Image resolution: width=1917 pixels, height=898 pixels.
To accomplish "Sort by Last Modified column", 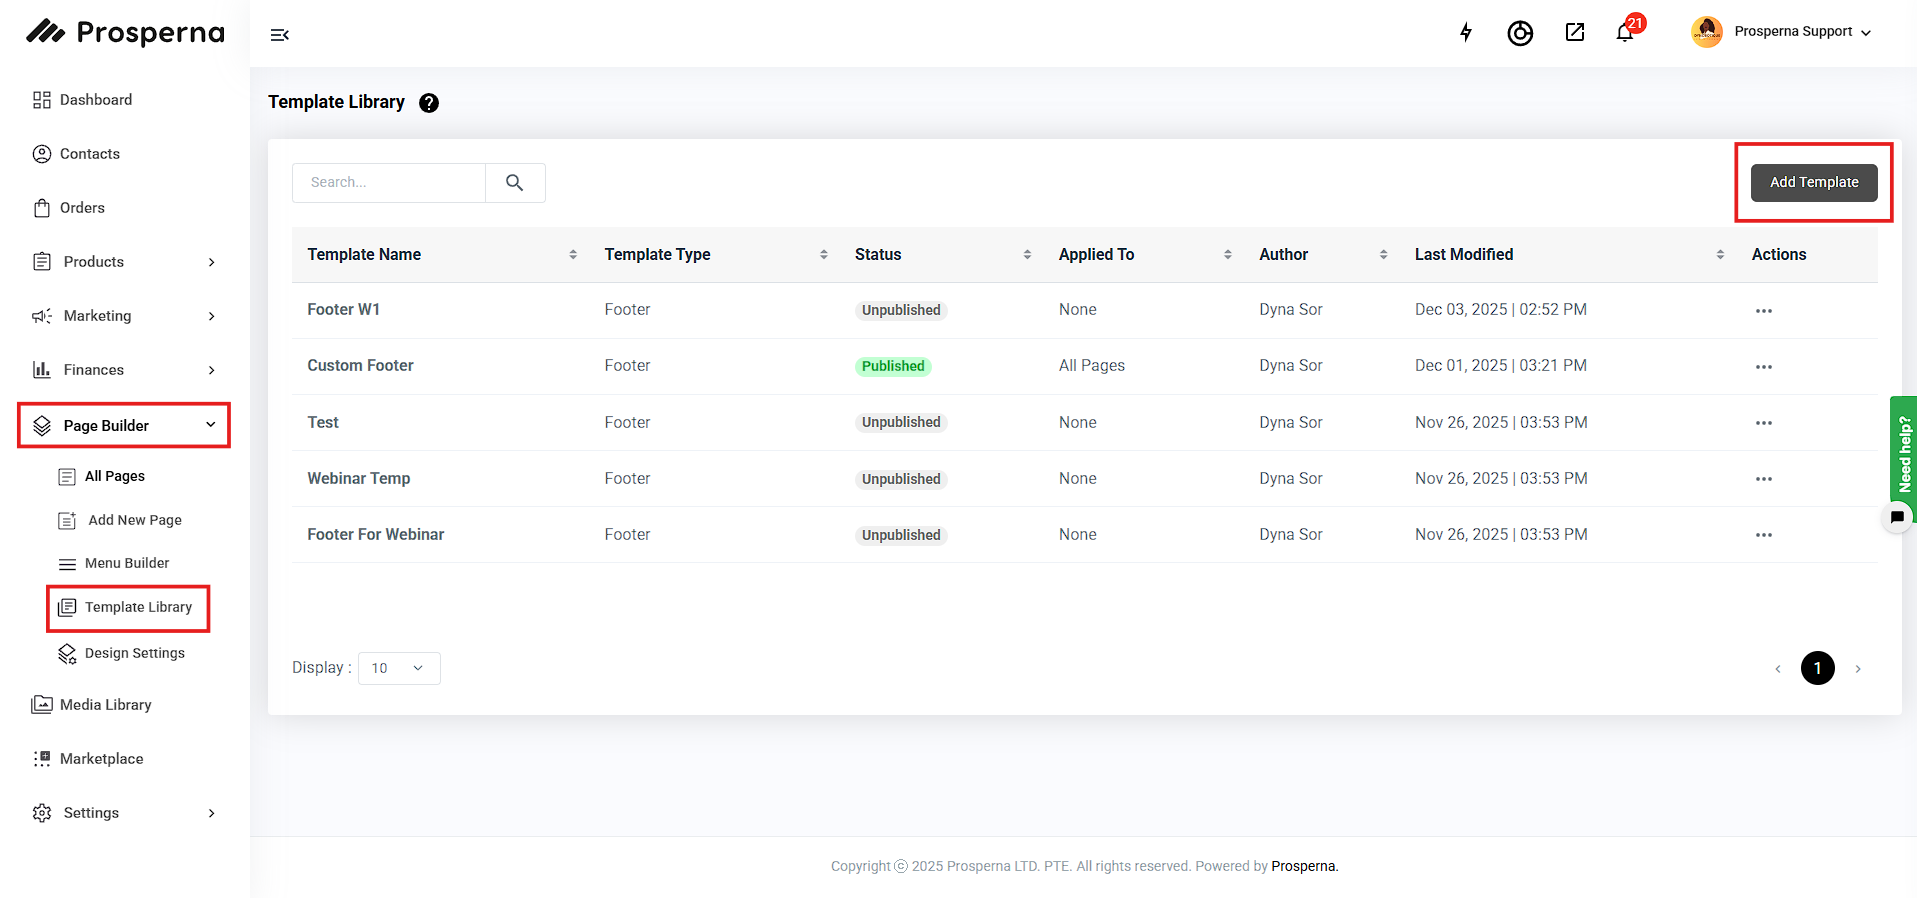I will pyautogui.click(x=1720, y=255).
